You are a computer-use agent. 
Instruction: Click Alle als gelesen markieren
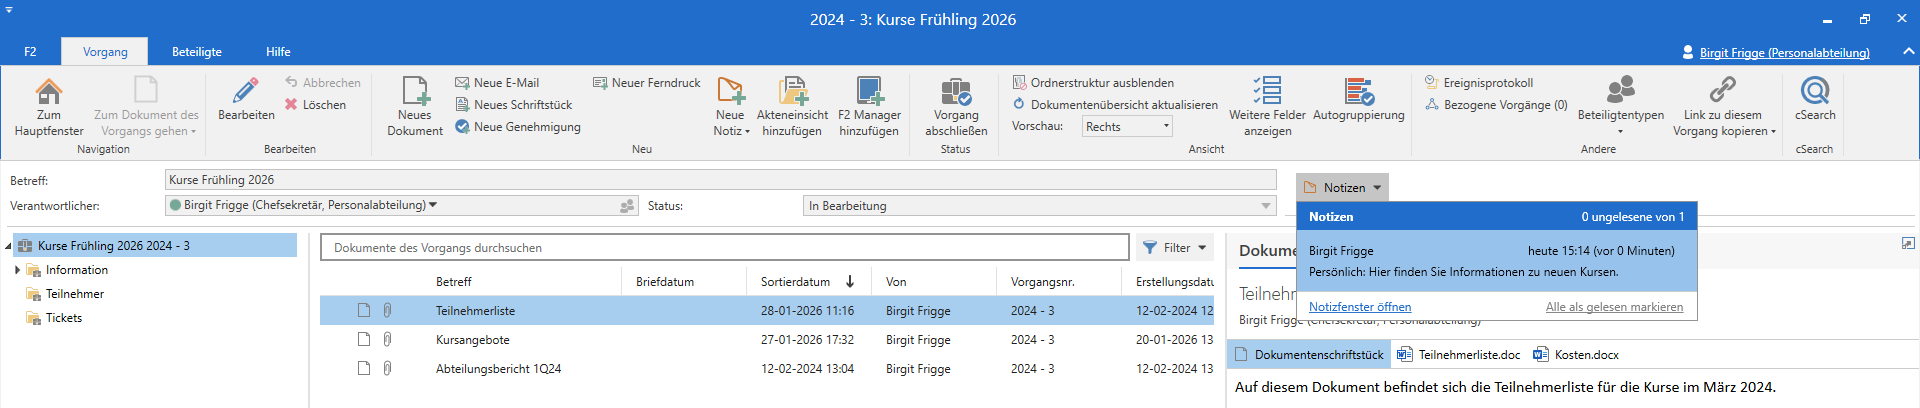pyautogui.click(x=1614, y=307)
